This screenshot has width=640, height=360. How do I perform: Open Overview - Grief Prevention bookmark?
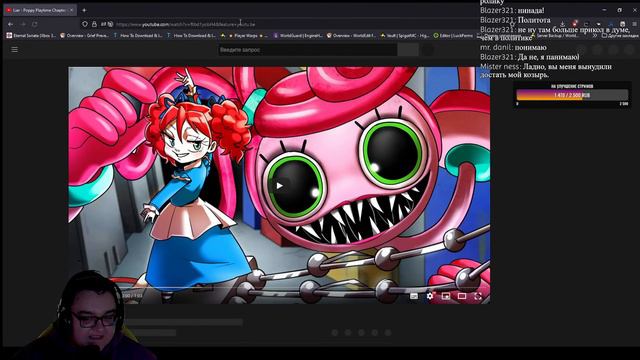pos(84,36)
